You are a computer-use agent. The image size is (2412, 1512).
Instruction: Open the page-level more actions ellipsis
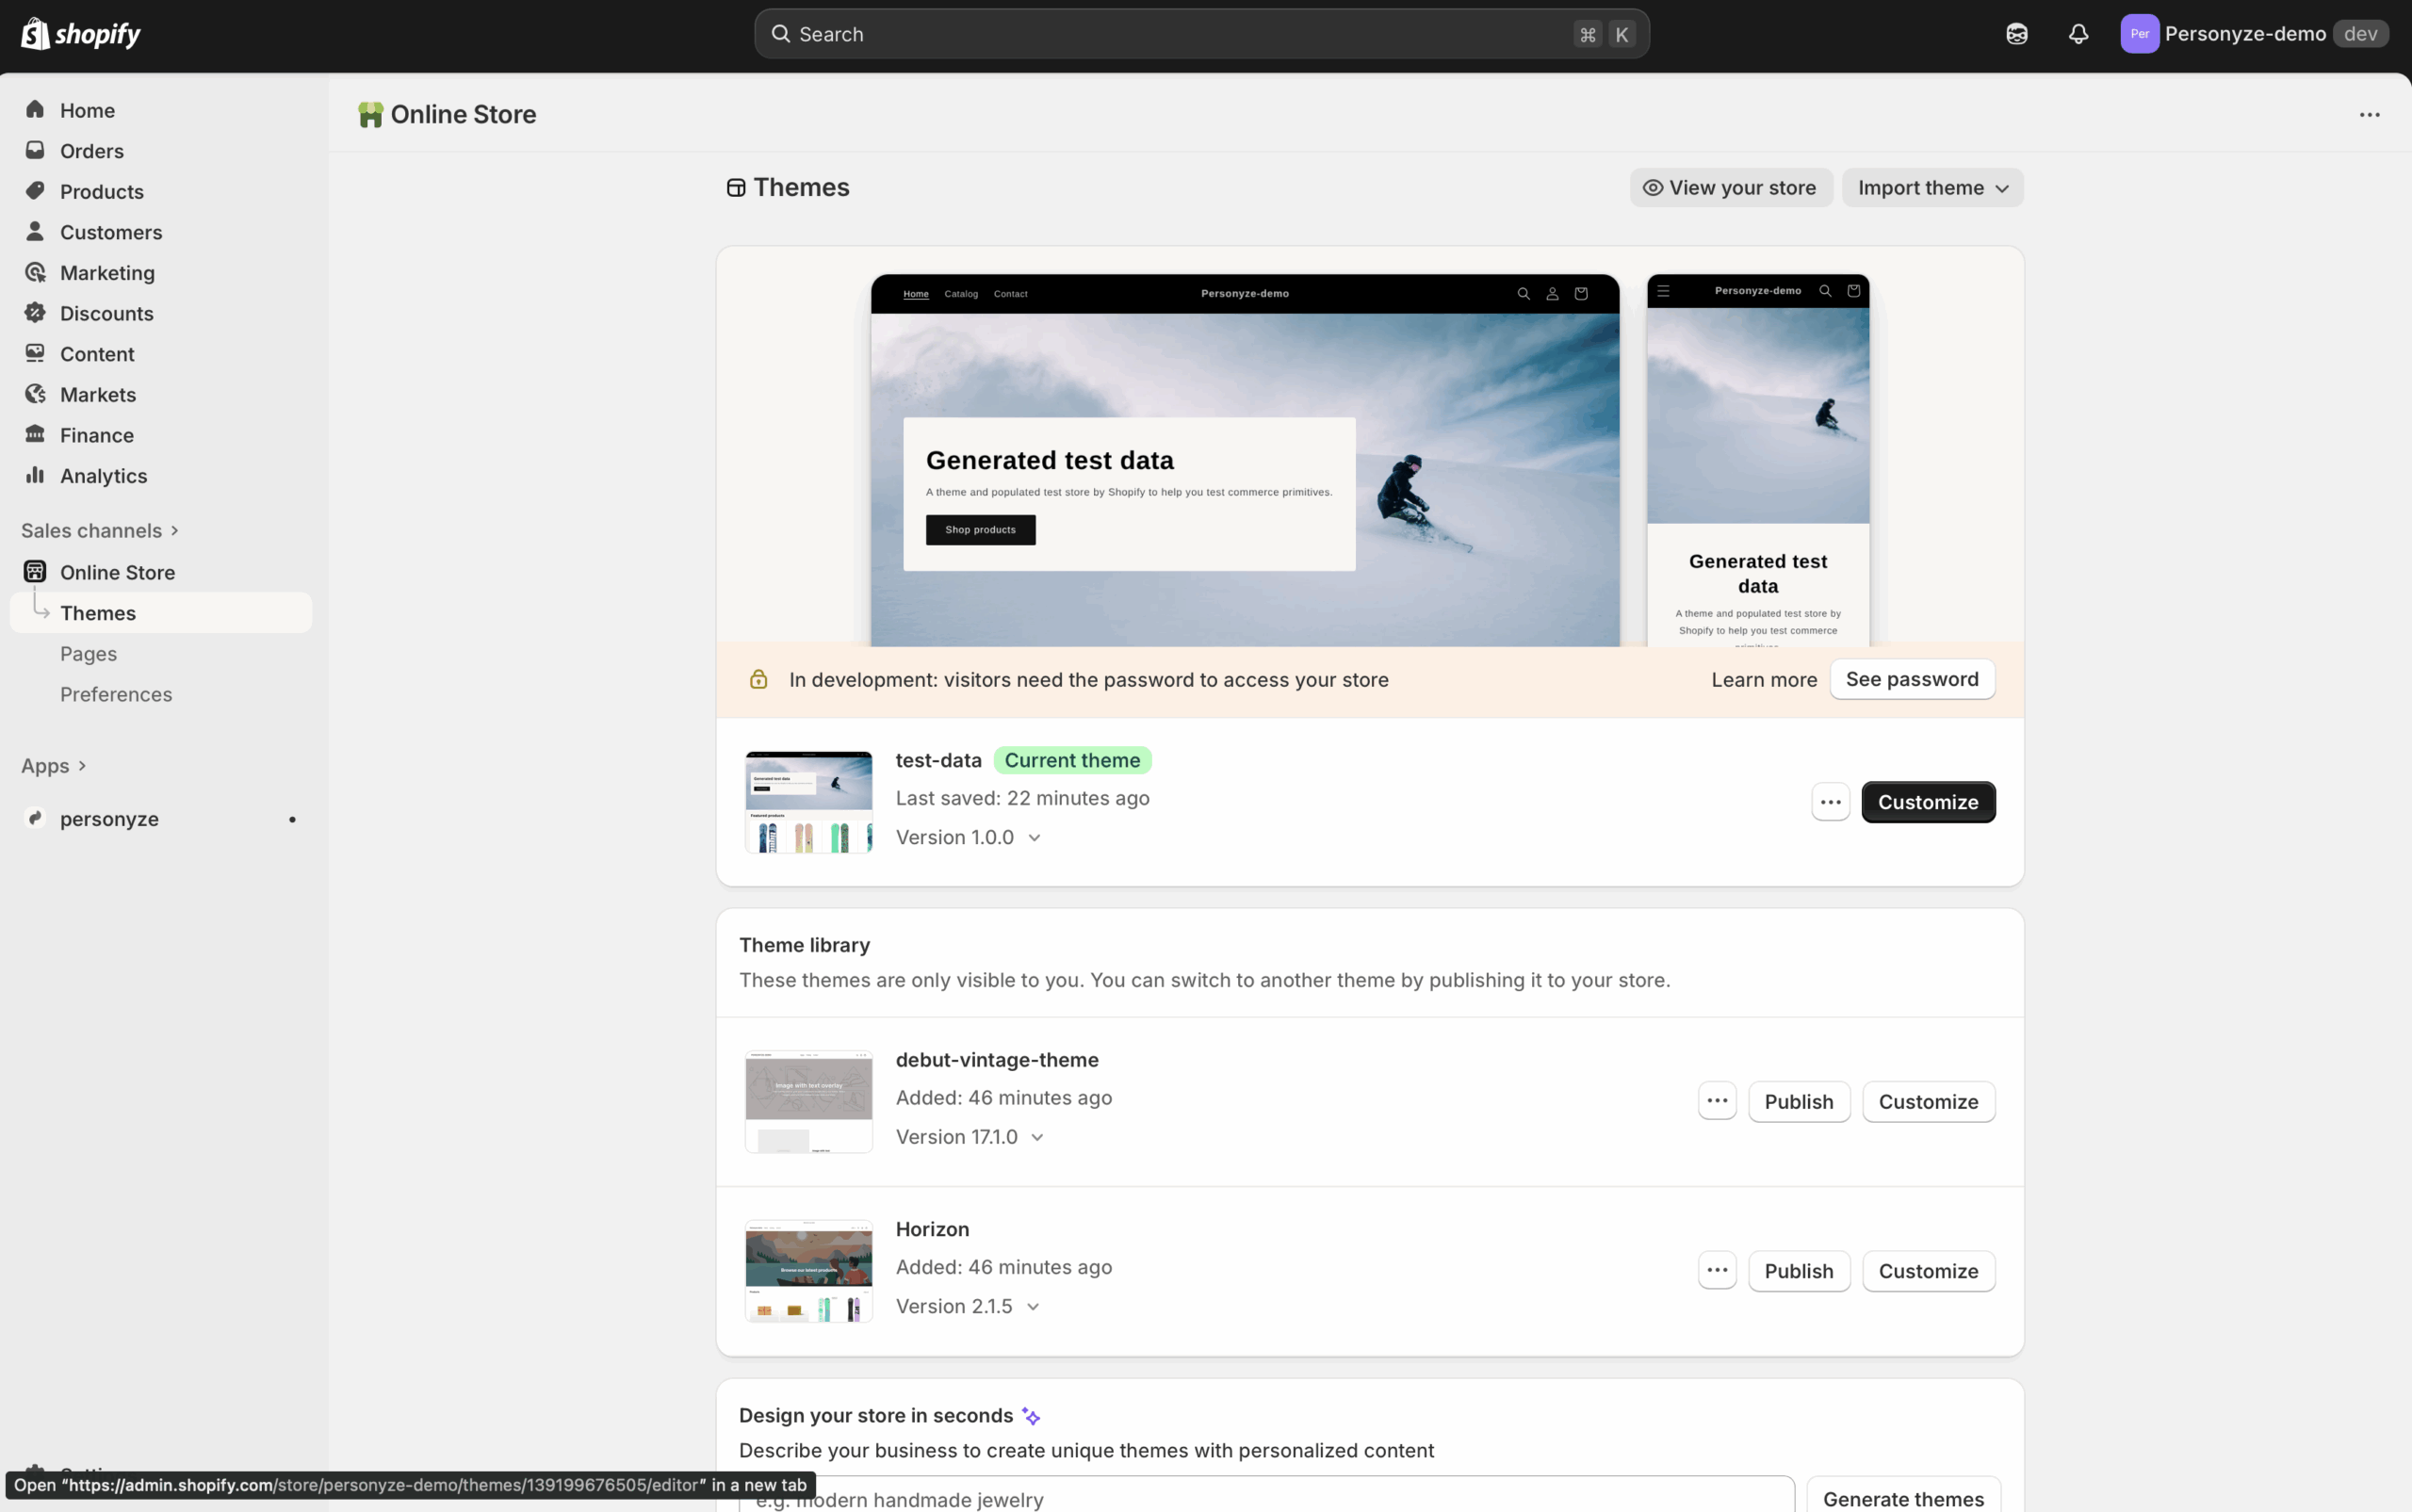2369,115
